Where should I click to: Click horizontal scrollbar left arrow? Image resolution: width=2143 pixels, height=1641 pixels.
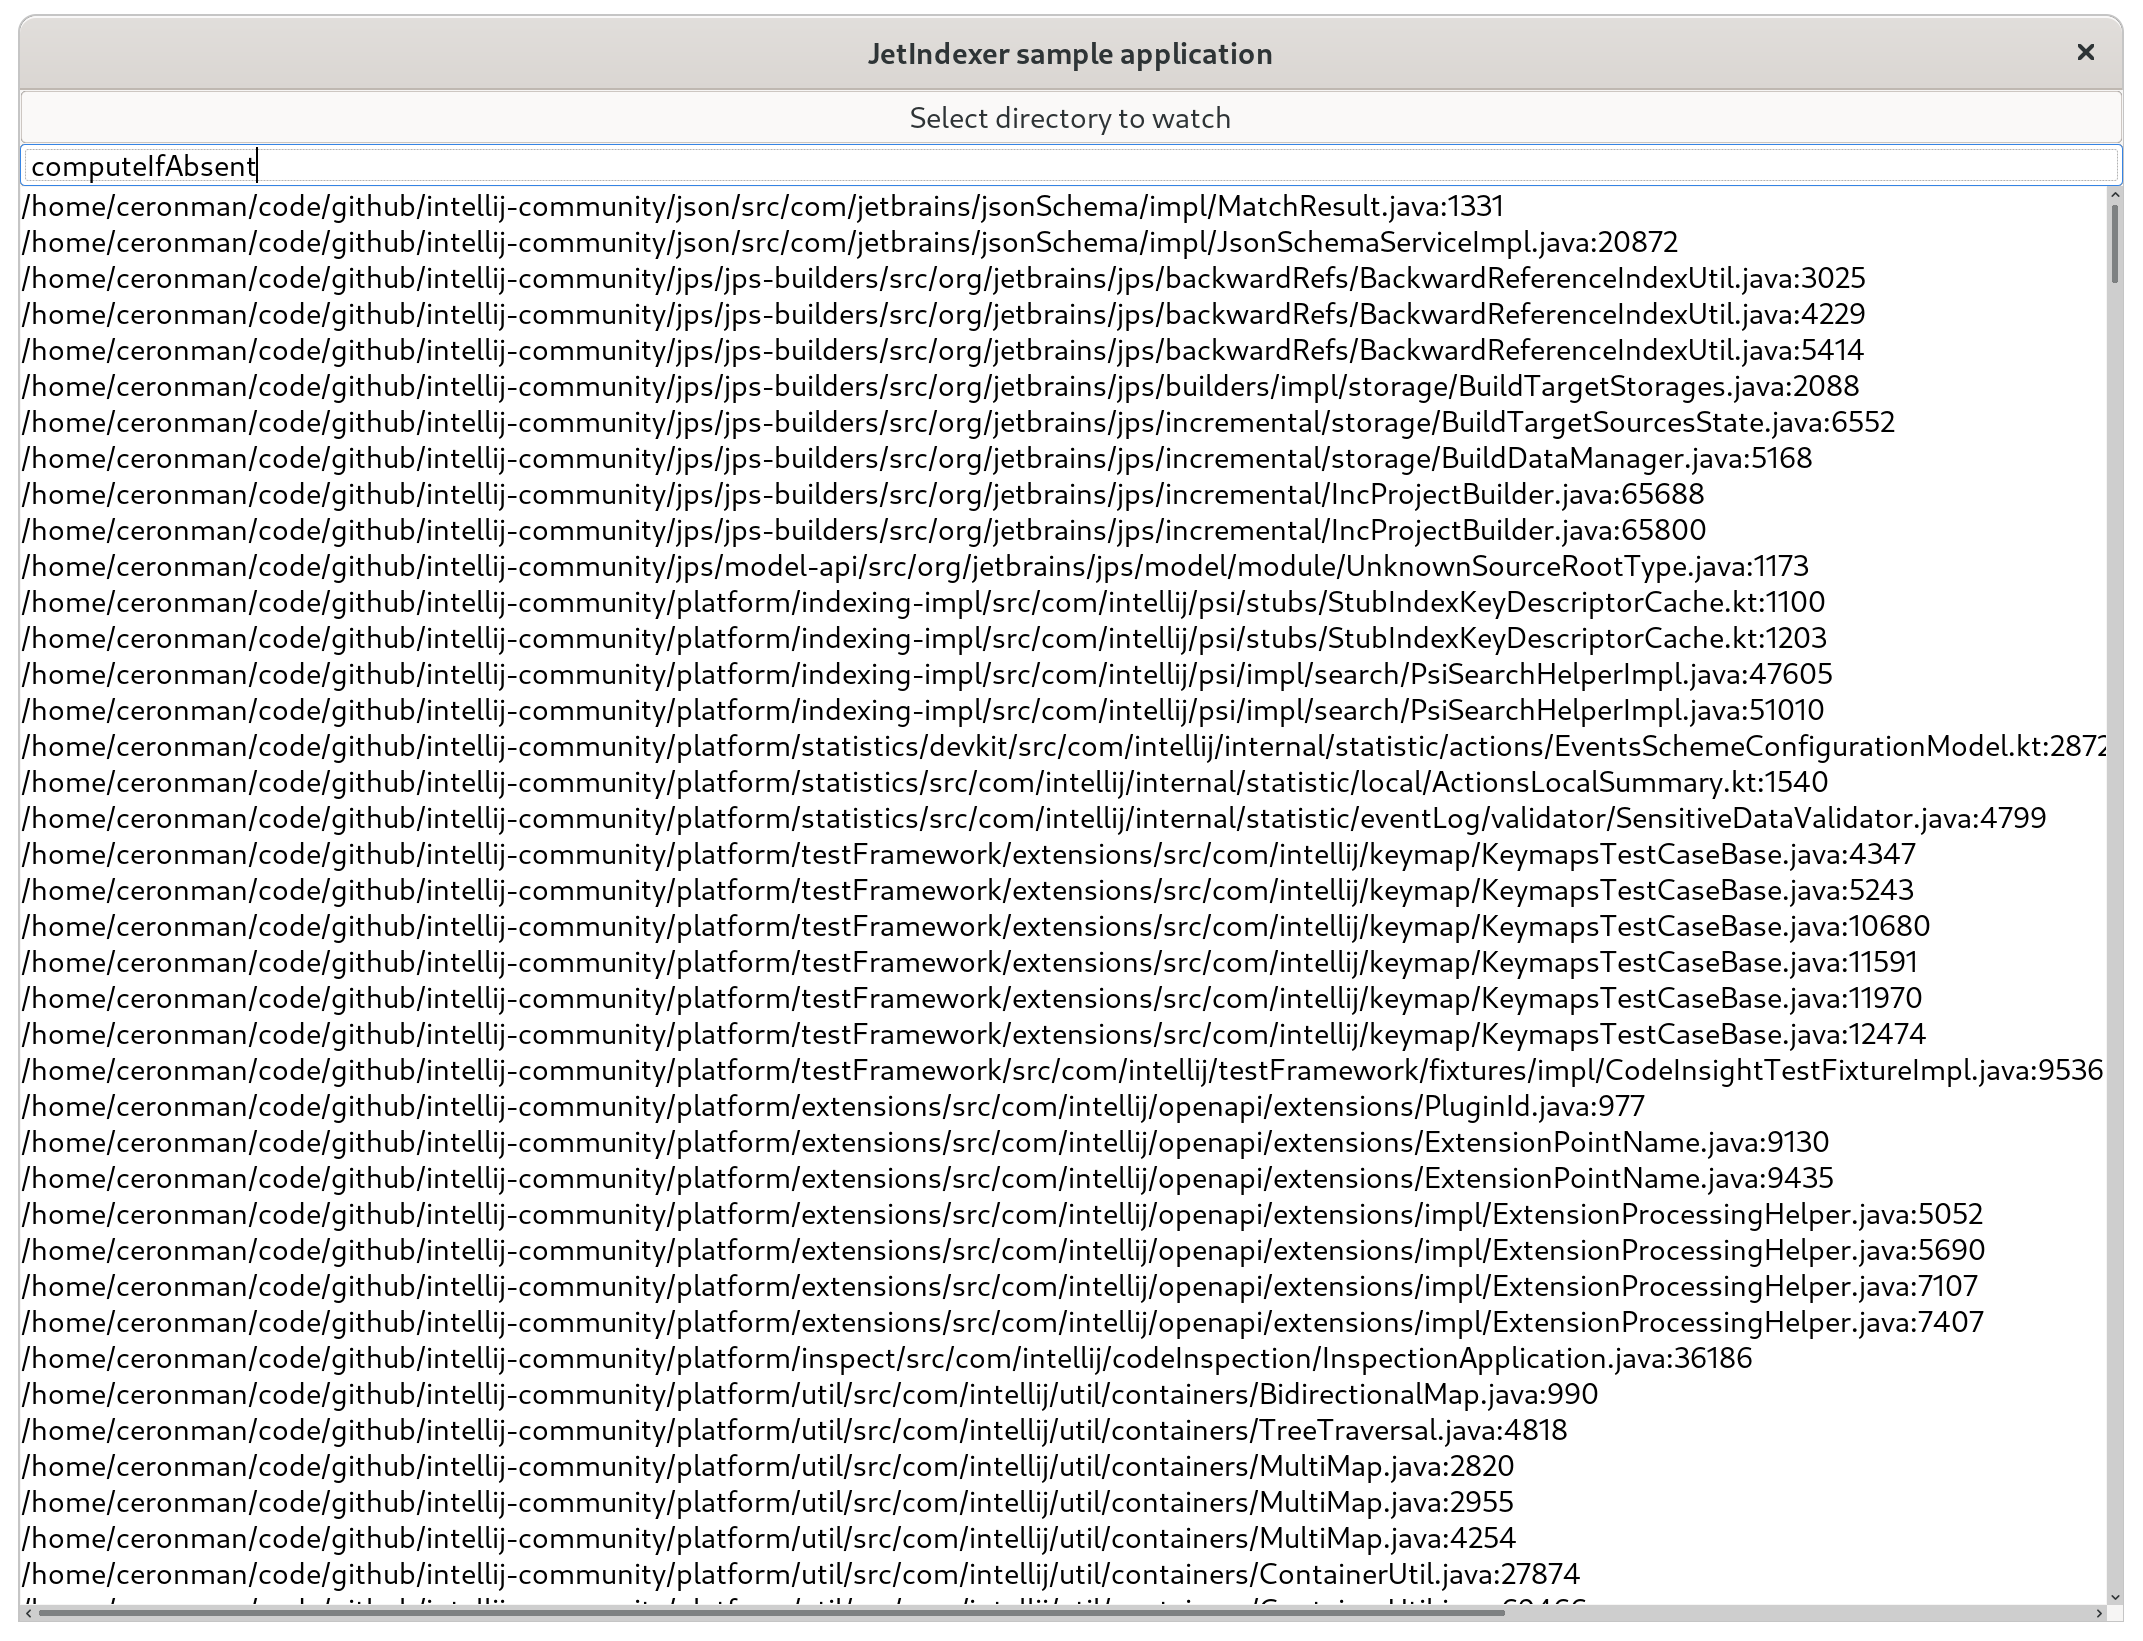[x=29, y=1613]
